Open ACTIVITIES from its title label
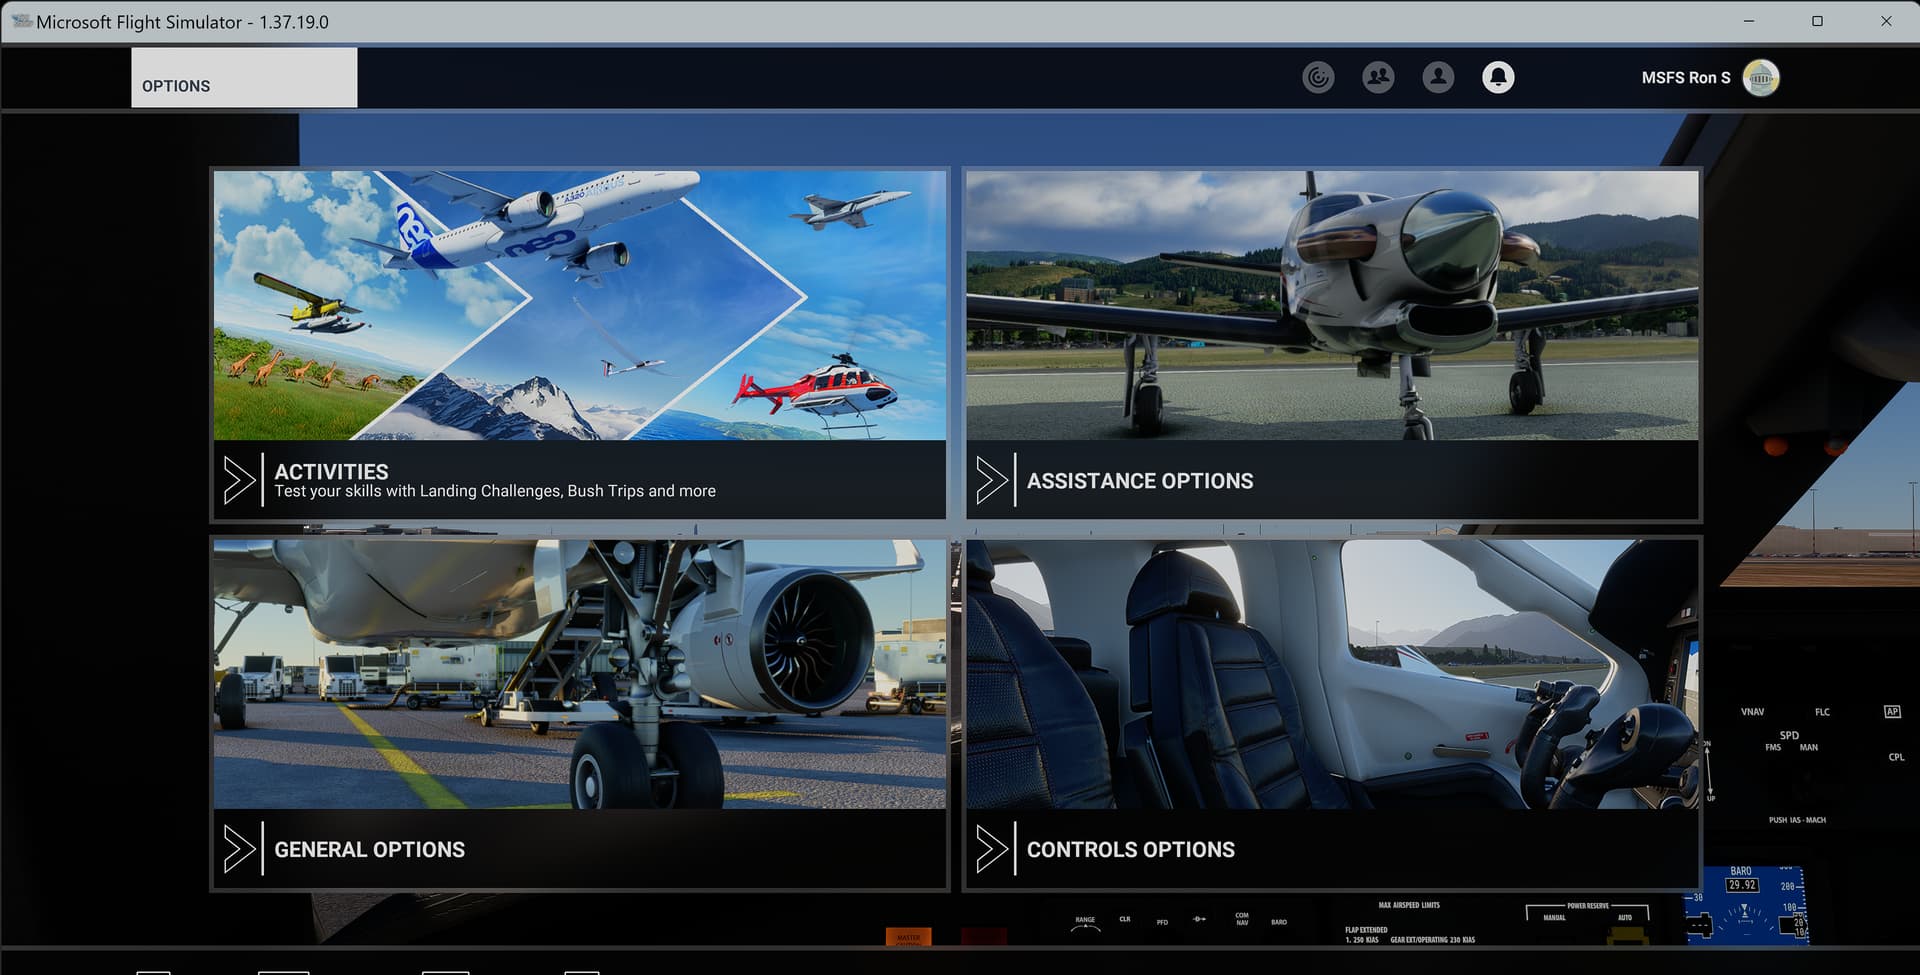 tap(331, 471)
